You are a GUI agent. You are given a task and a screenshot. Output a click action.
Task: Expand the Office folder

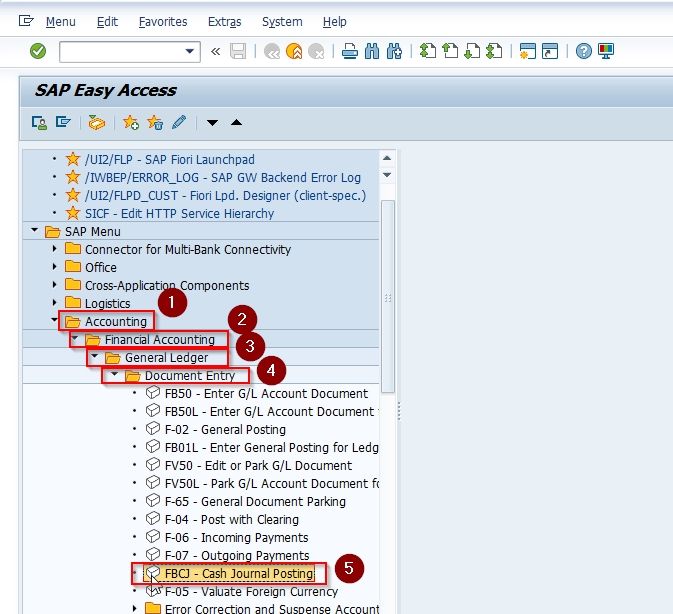coord(54,267)
